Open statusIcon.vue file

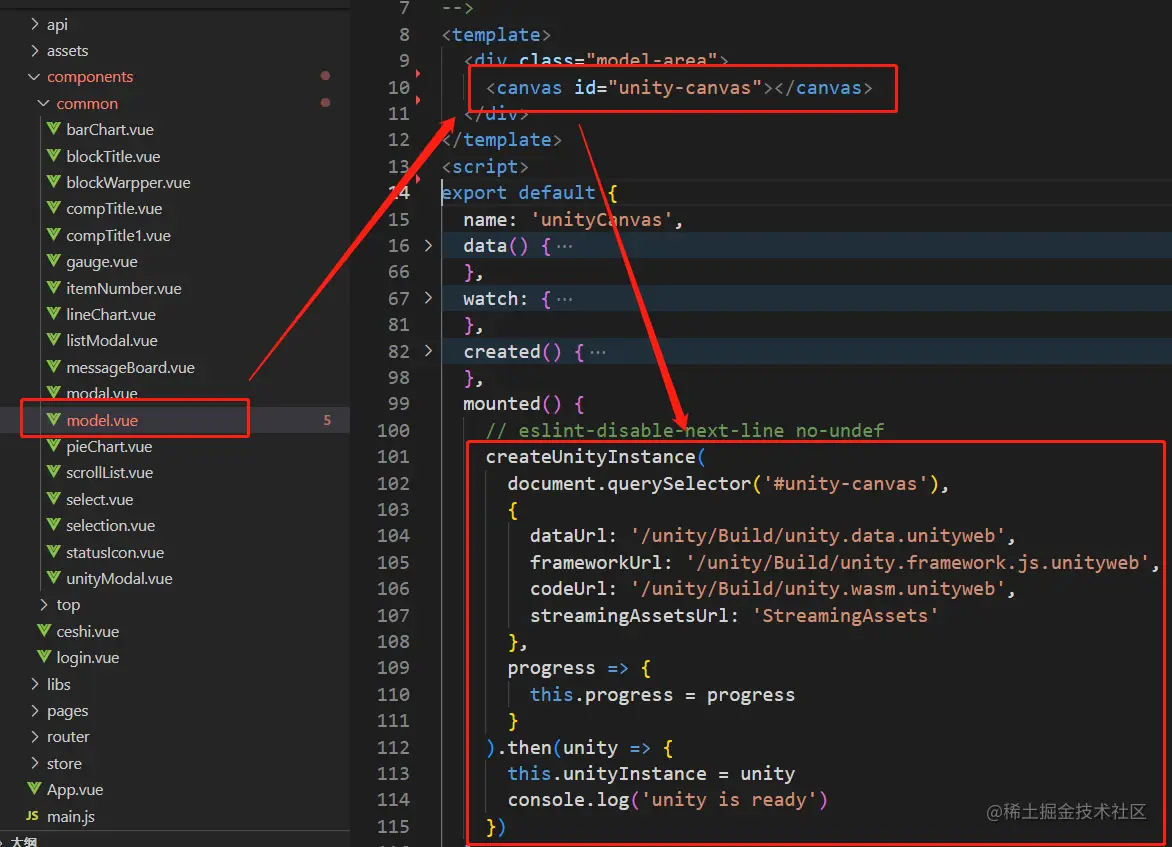tap(114, 552)
